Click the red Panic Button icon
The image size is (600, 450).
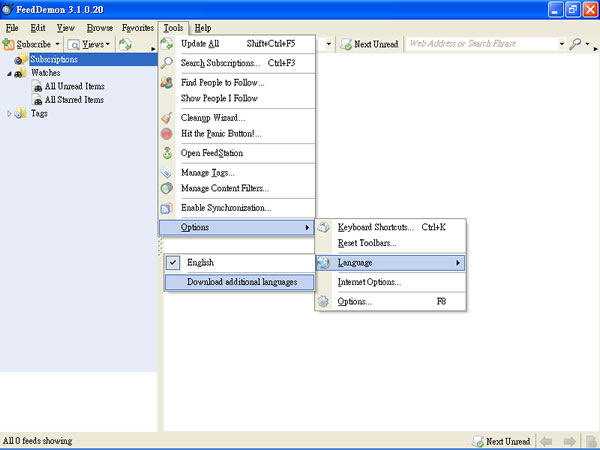click(x=167, y=134)
